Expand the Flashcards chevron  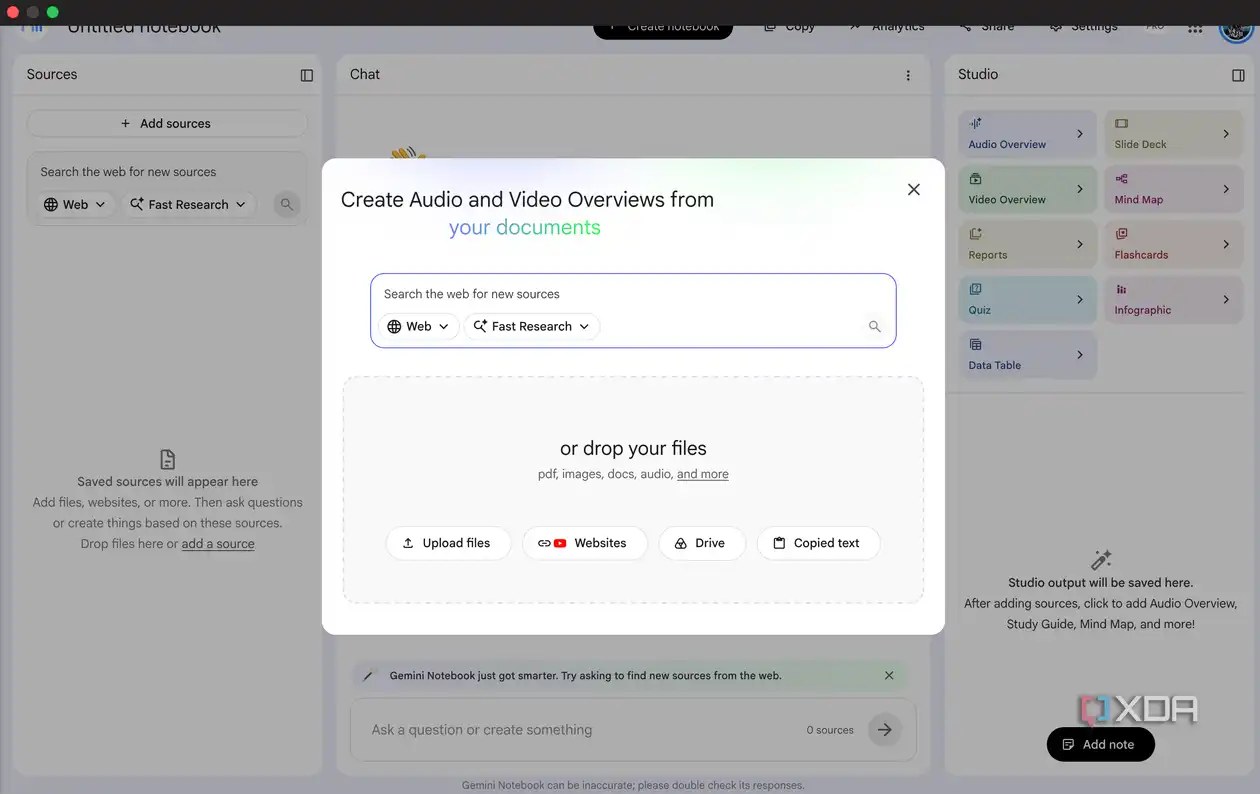(x=1226, y=244)
